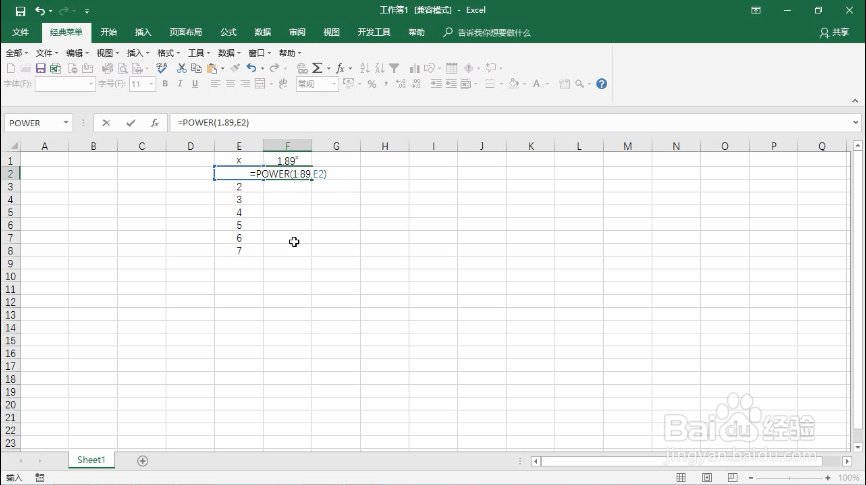
Task: Click the blue Undo arrow in classic toolbar
Action: 251,68
